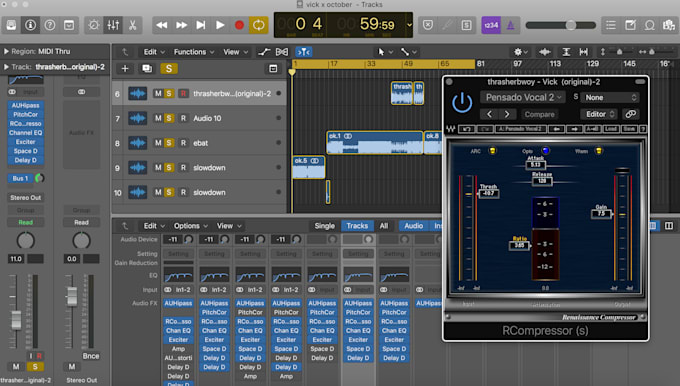Open the LCD display mode dropdown arrow

pos(409,25)
